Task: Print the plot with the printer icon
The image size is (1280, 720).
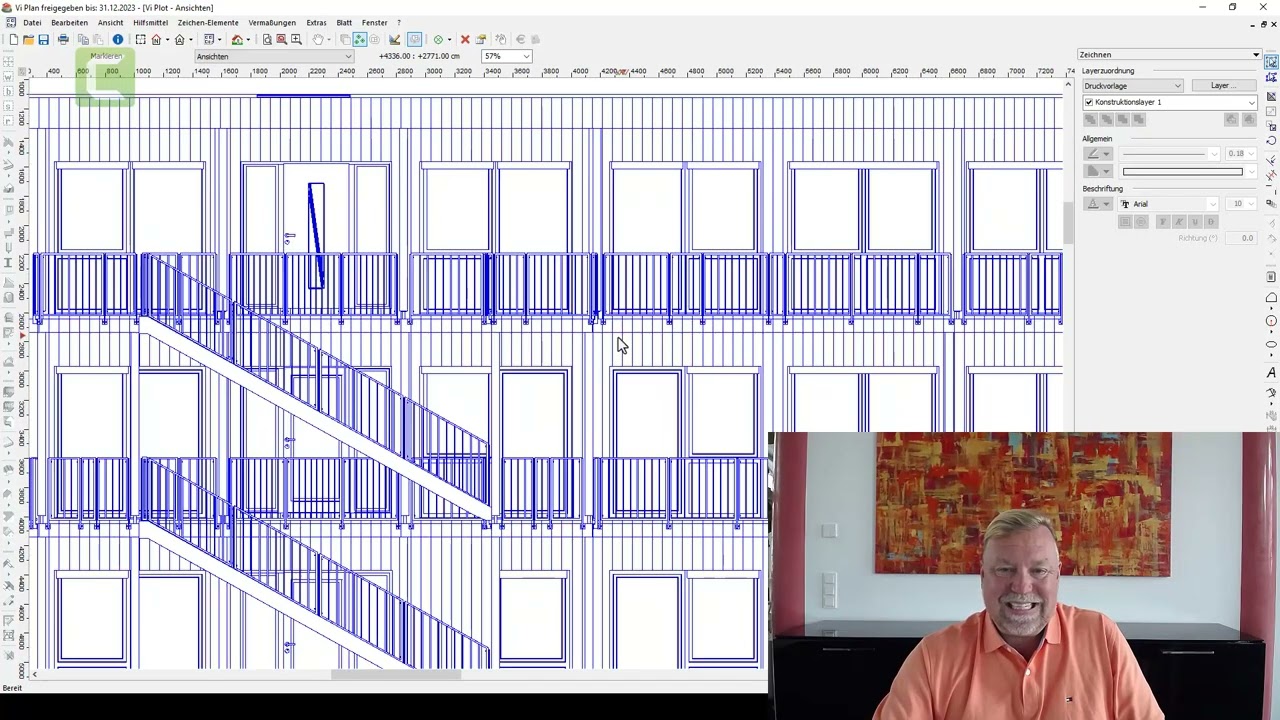Action: point(63,40)
